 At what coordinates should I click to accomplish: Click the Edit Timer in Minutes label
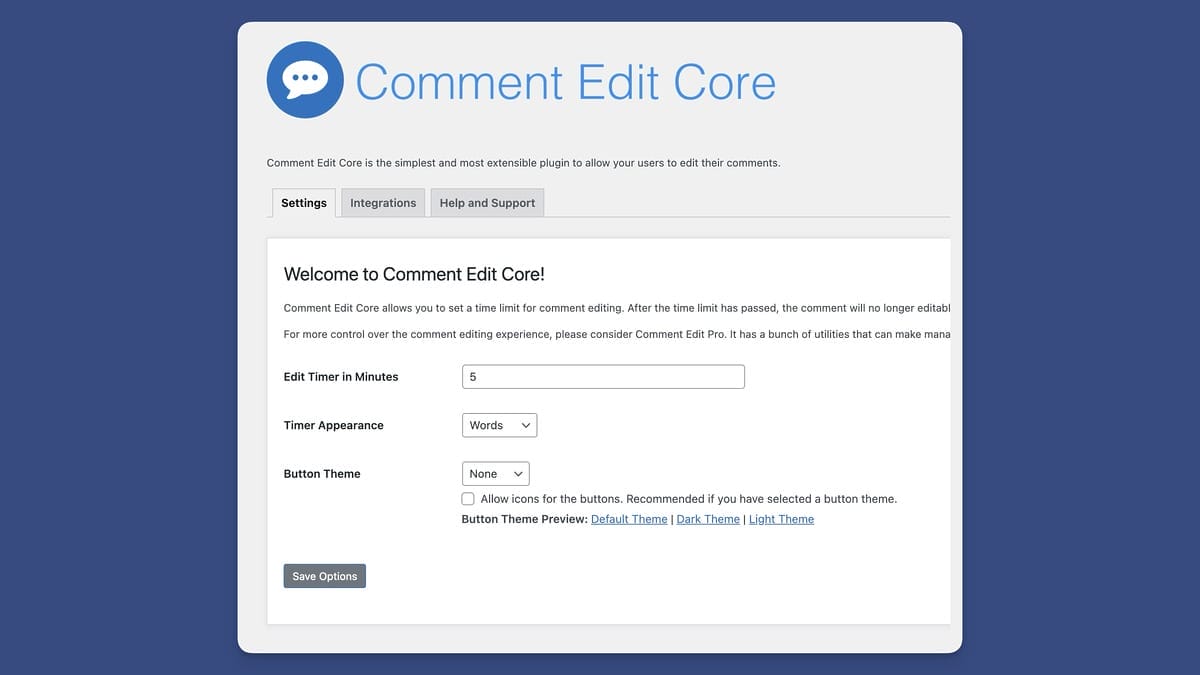click(x=341, y=377)
